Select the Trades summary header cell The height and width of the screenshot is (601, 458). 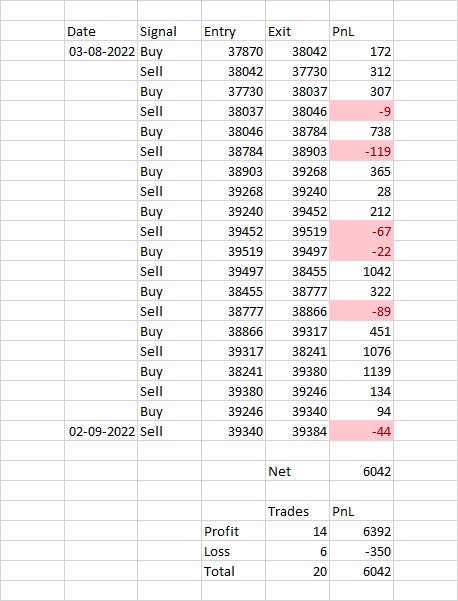(x=297, y=511)
